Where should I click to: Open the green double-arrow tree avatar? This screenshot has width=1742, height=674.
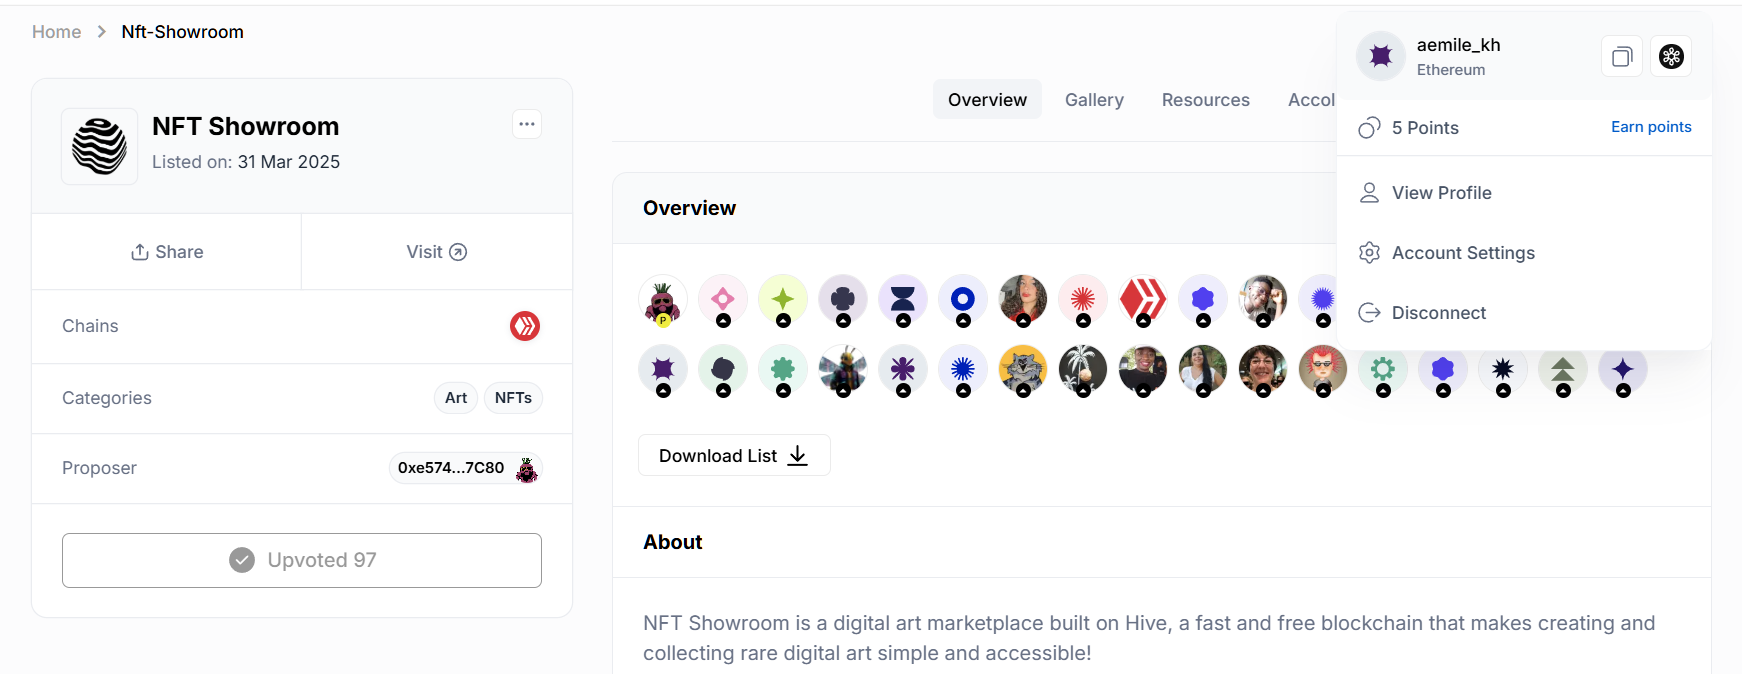1563,369
